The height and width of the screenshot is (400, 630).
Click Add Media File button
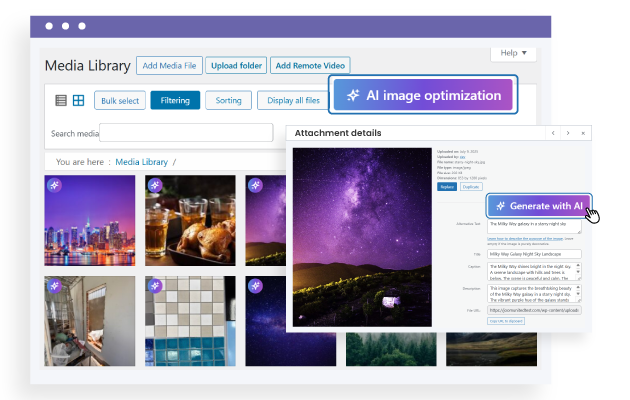click(x=169, y=65)
